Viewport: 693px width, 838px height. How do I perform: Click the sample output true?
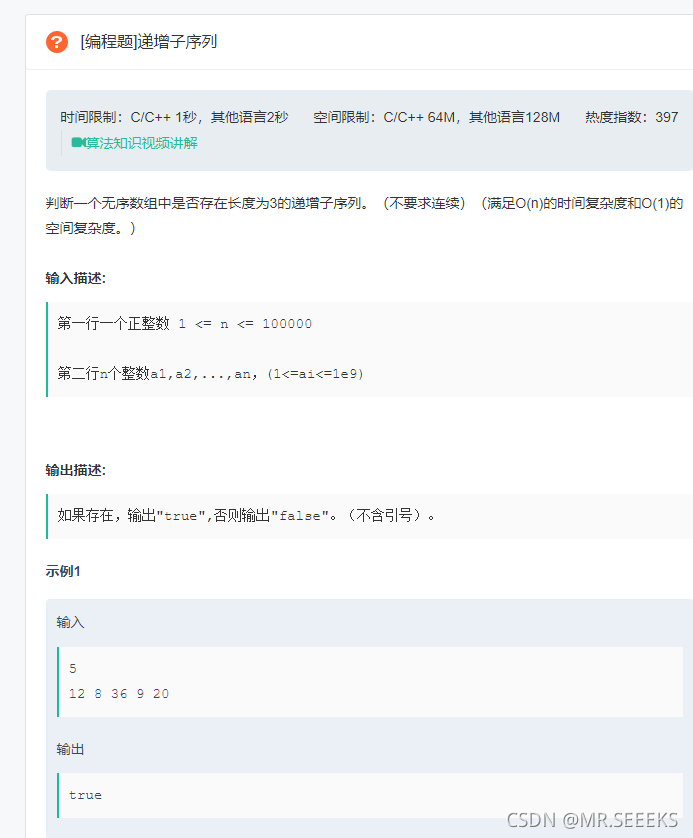click(85, 795)
